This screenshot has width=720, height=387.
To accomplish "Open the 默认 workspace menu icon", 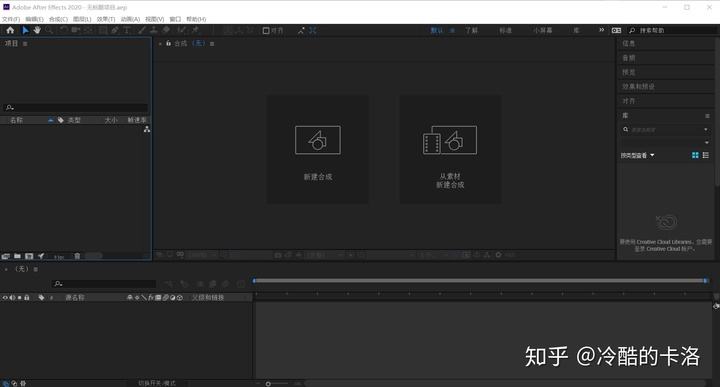I will tap(452, 30).
